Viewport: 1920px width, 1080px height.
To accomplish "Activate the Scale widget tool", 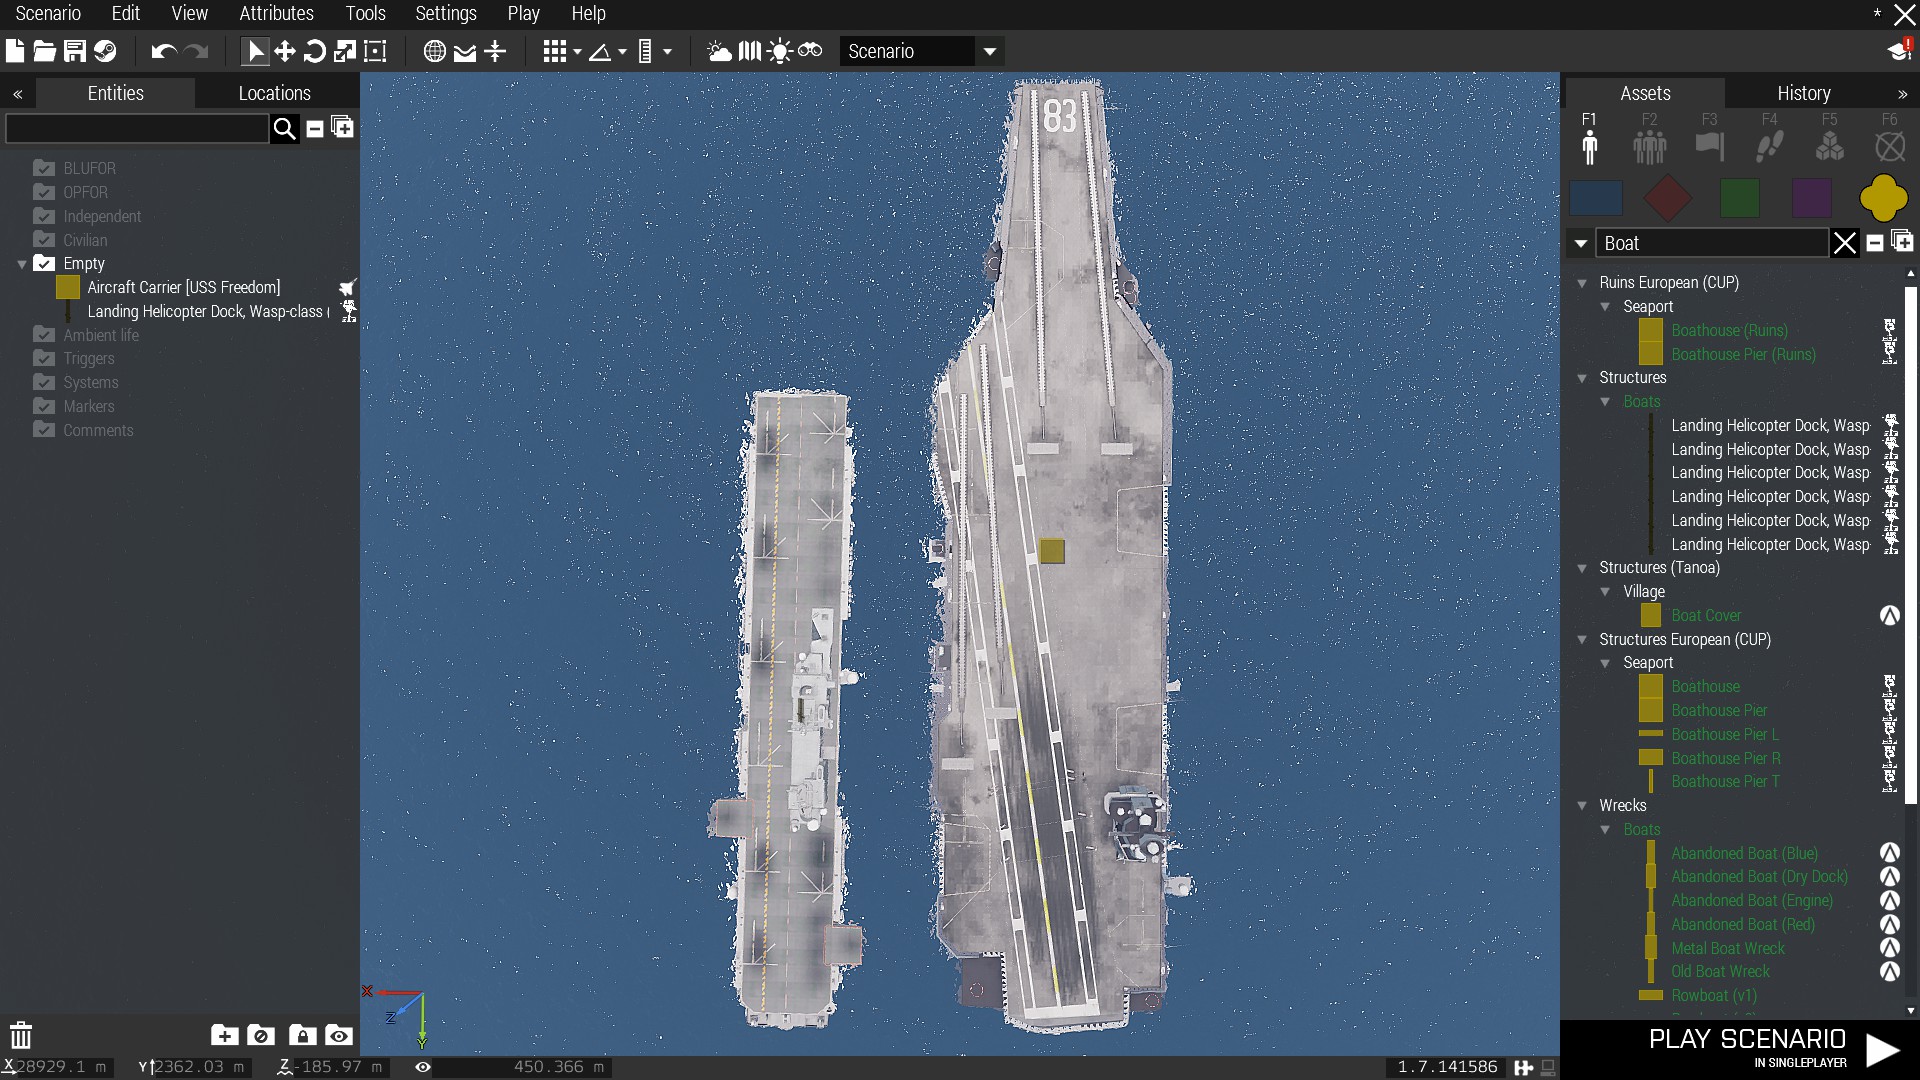I will click(x=345, y=51).
